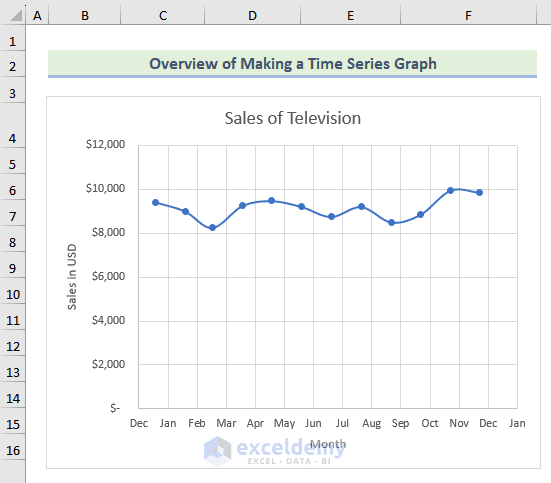Select column F header
Viewport: 551px width, 483px height.
[x=468, y=15]
